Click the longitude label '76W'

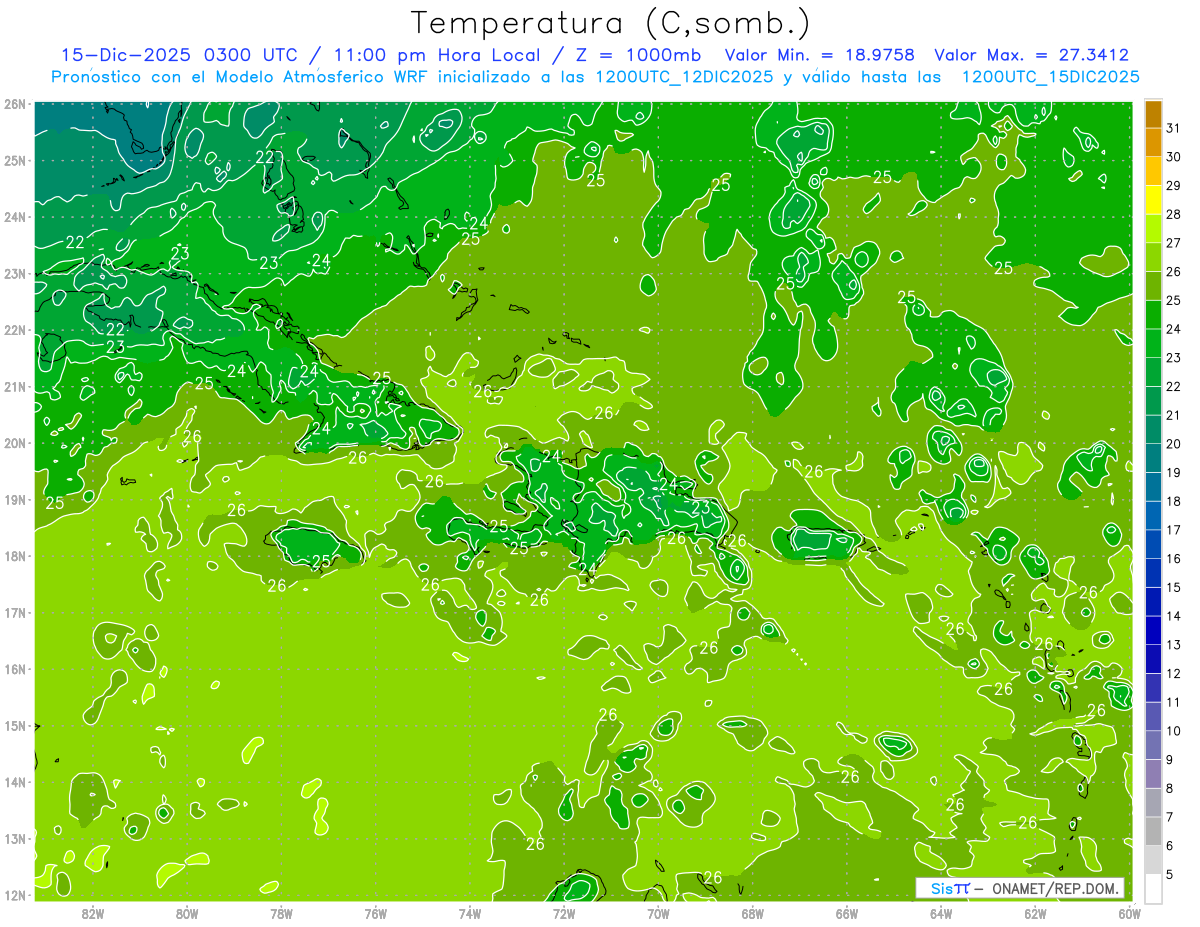[376, 913]
